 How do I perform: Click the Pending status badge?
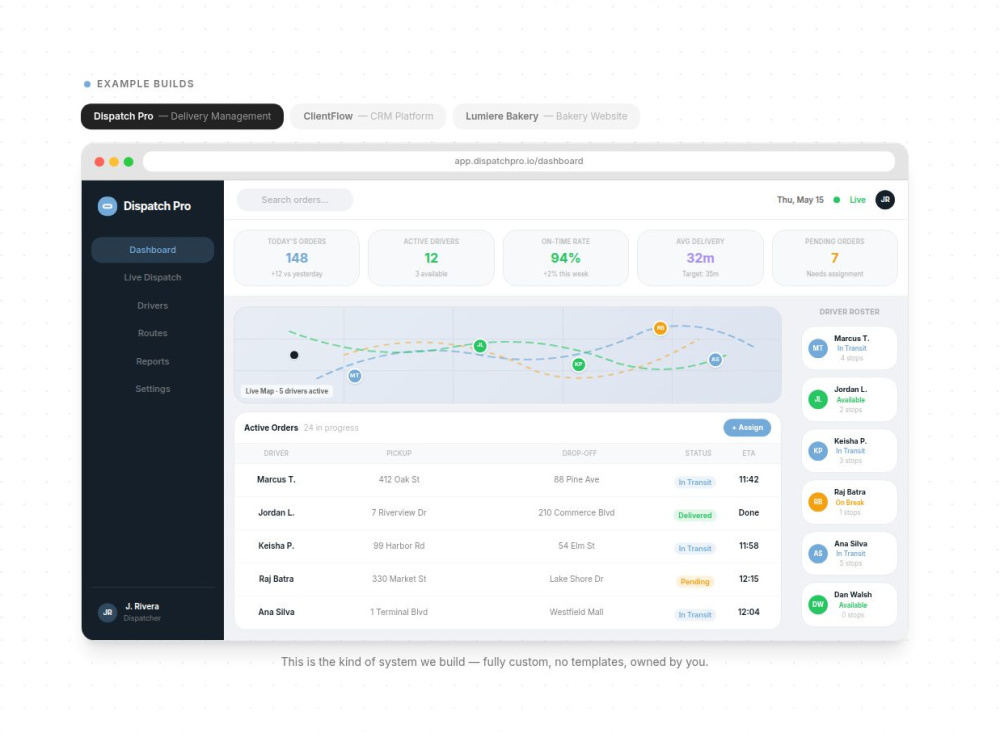click(x=695, y=582)
